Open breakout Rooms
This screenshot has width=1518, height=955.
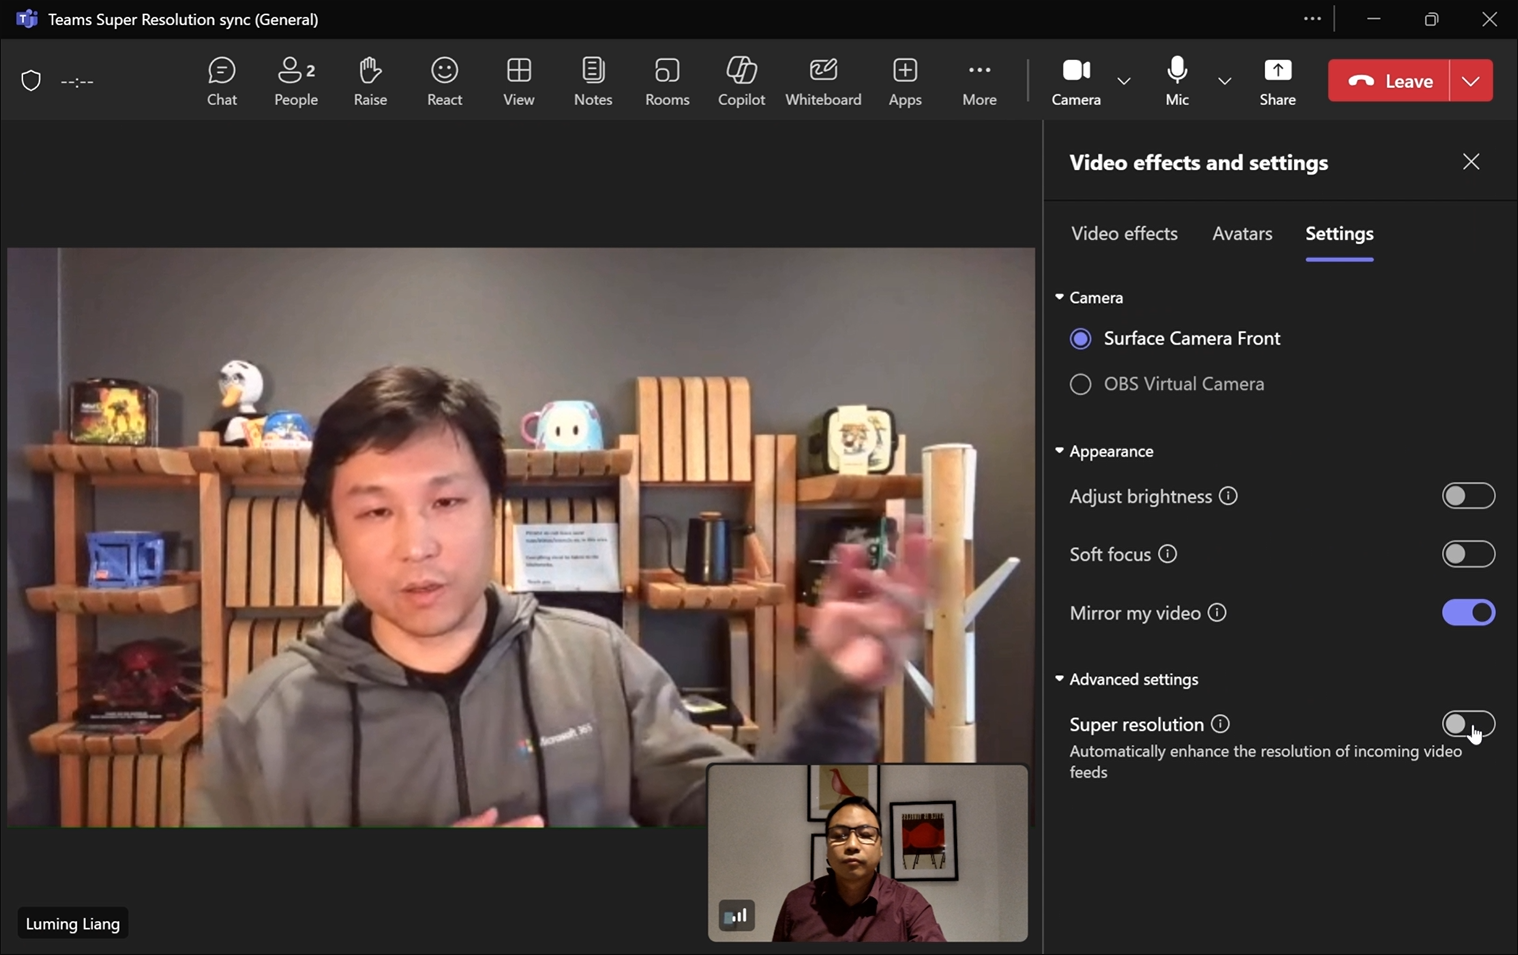pyautogui.click(x=667, y=81)
